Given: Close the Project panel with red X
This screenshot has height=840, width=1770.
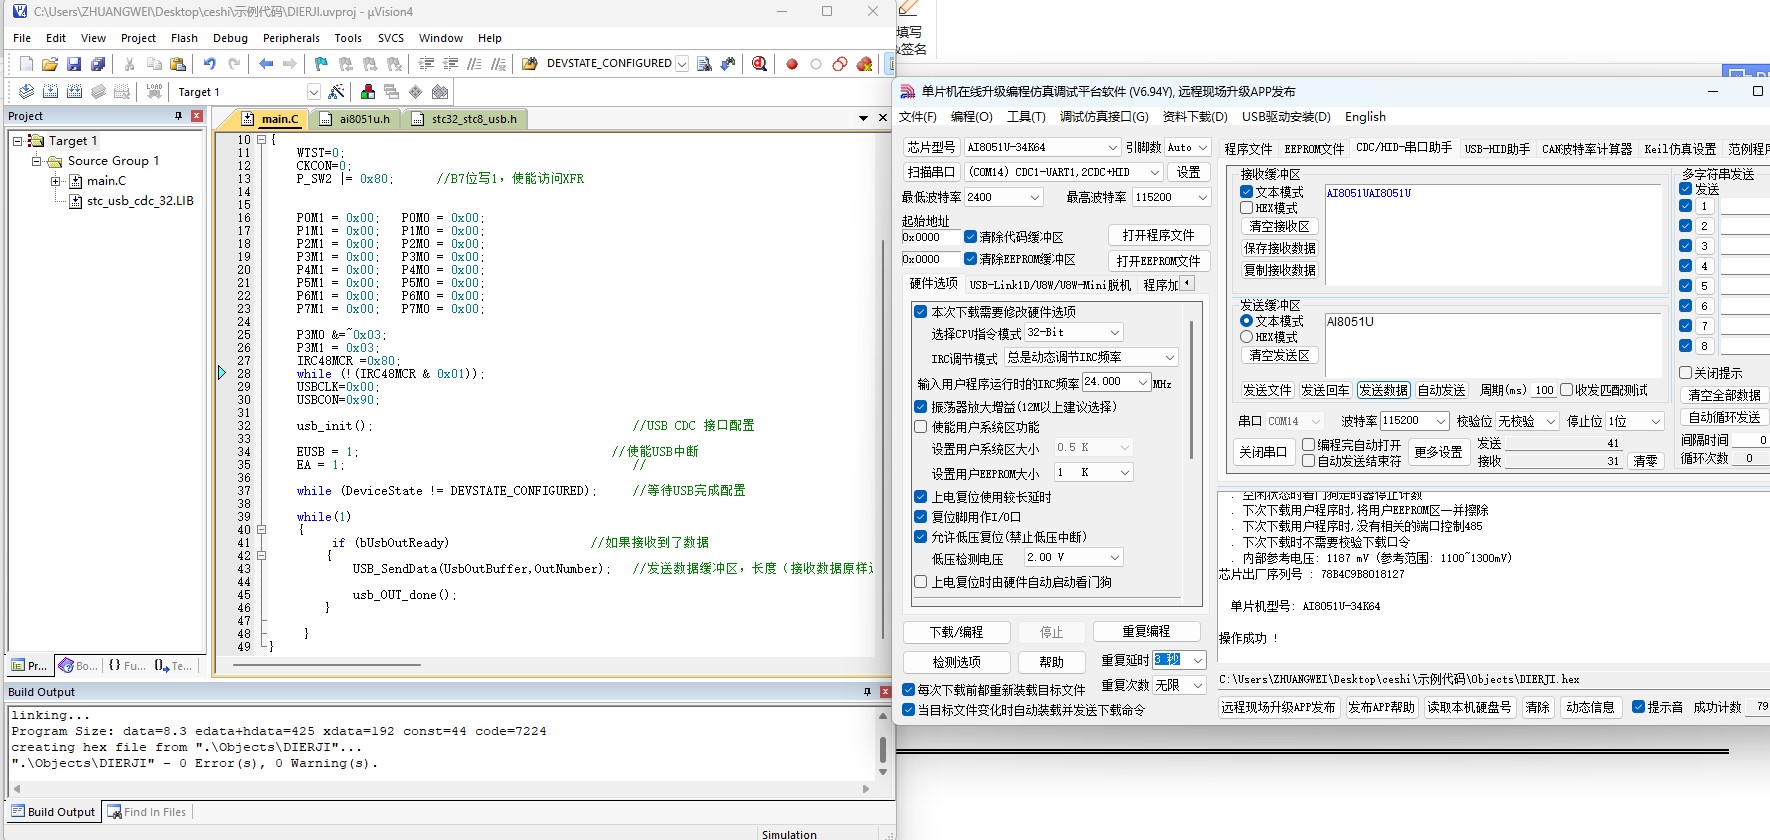Looking at the screenshot, I should click(x=197, y=116).
